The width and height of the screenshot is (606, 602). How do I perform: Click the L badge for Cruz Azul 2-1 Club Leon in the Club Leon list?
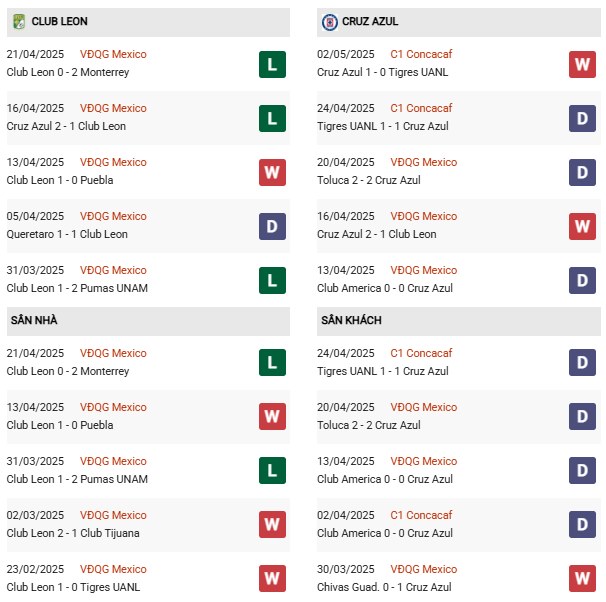point(272,119)
